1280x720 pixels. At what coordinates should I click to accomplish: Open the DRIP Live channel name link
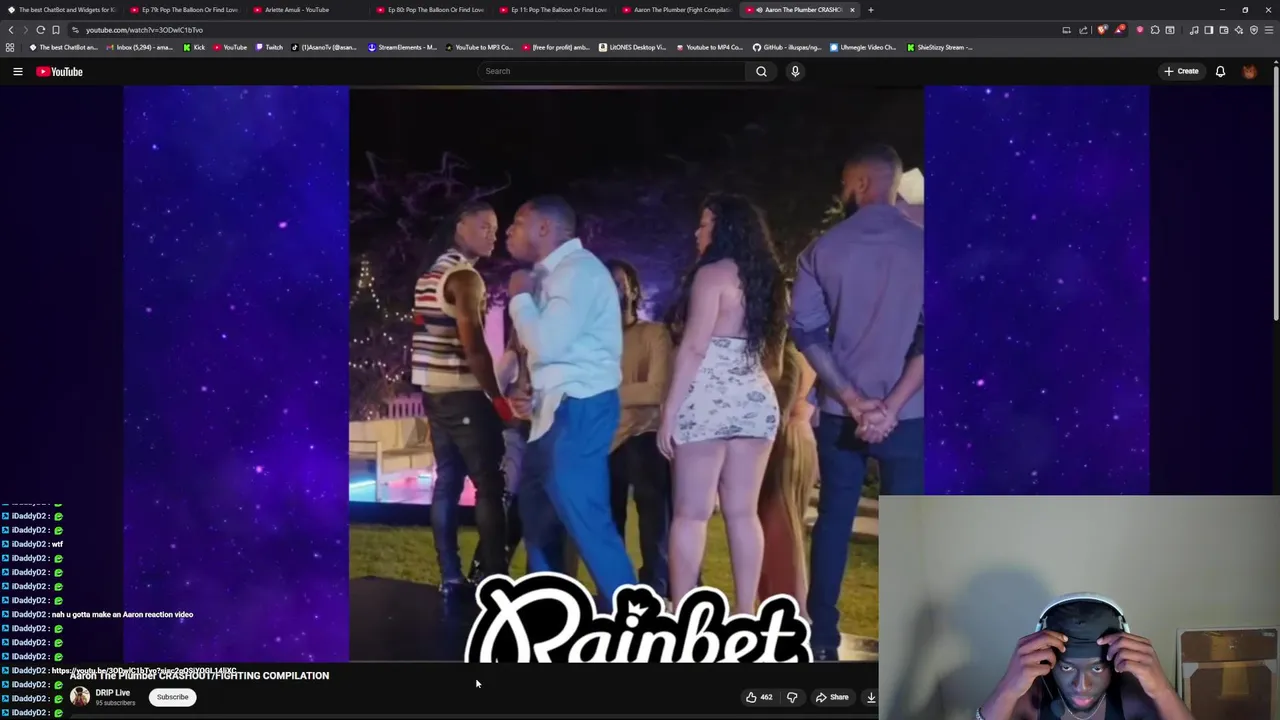pos(112,693)
